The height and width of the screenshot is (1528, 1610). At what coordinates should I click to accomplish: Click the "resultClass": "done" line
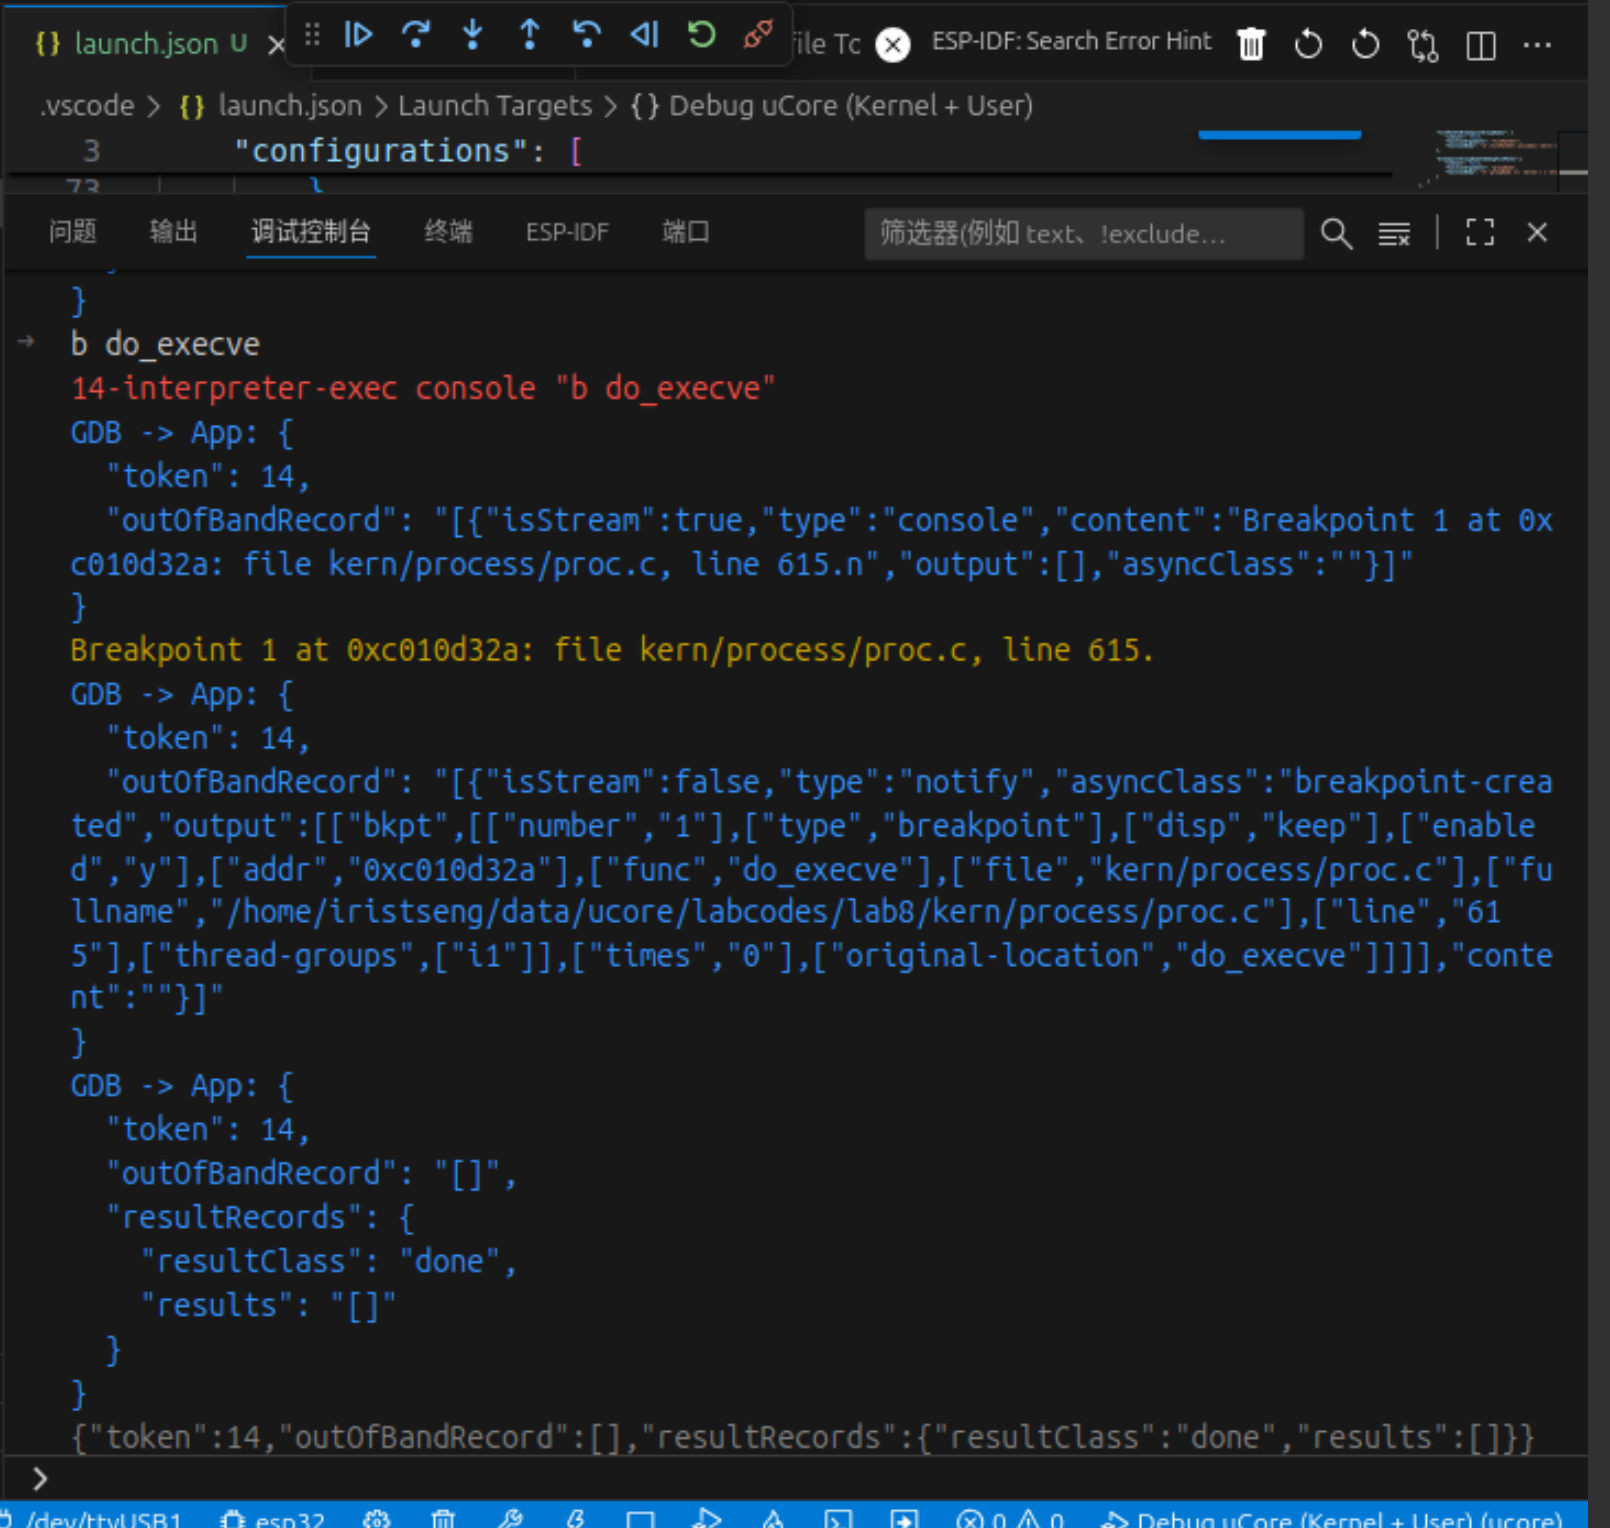(329, 1261)
